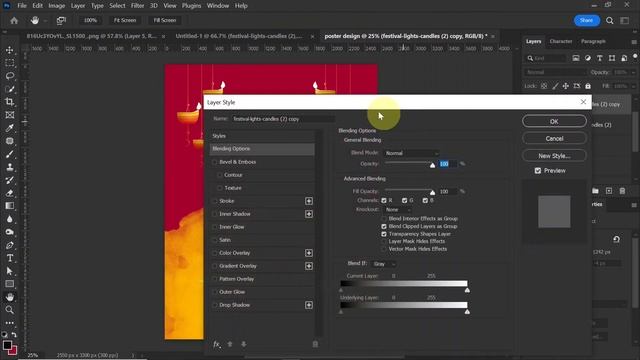Click OK in Layer Style dialog
This screenshot has width=640, height=360.
[554, 121]
